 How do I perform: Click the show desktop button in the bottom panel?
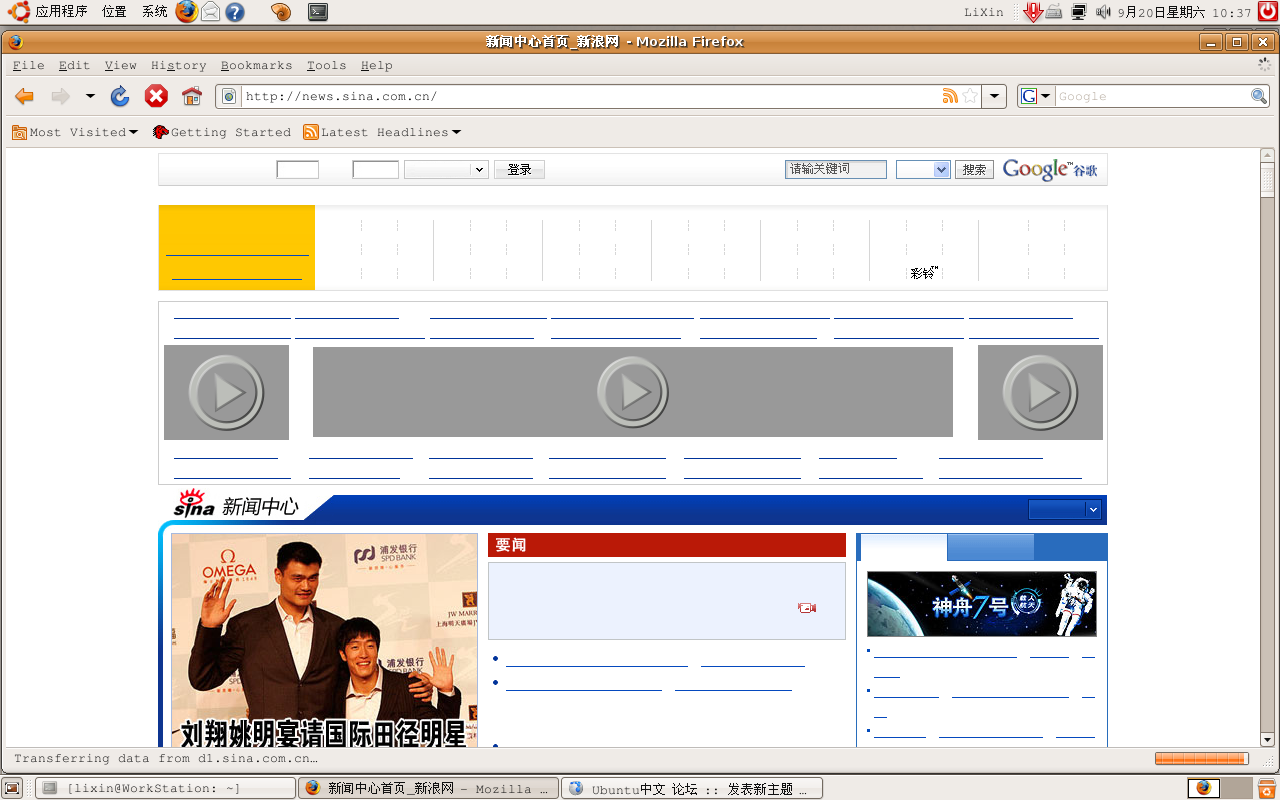click(x=12, y=788)
